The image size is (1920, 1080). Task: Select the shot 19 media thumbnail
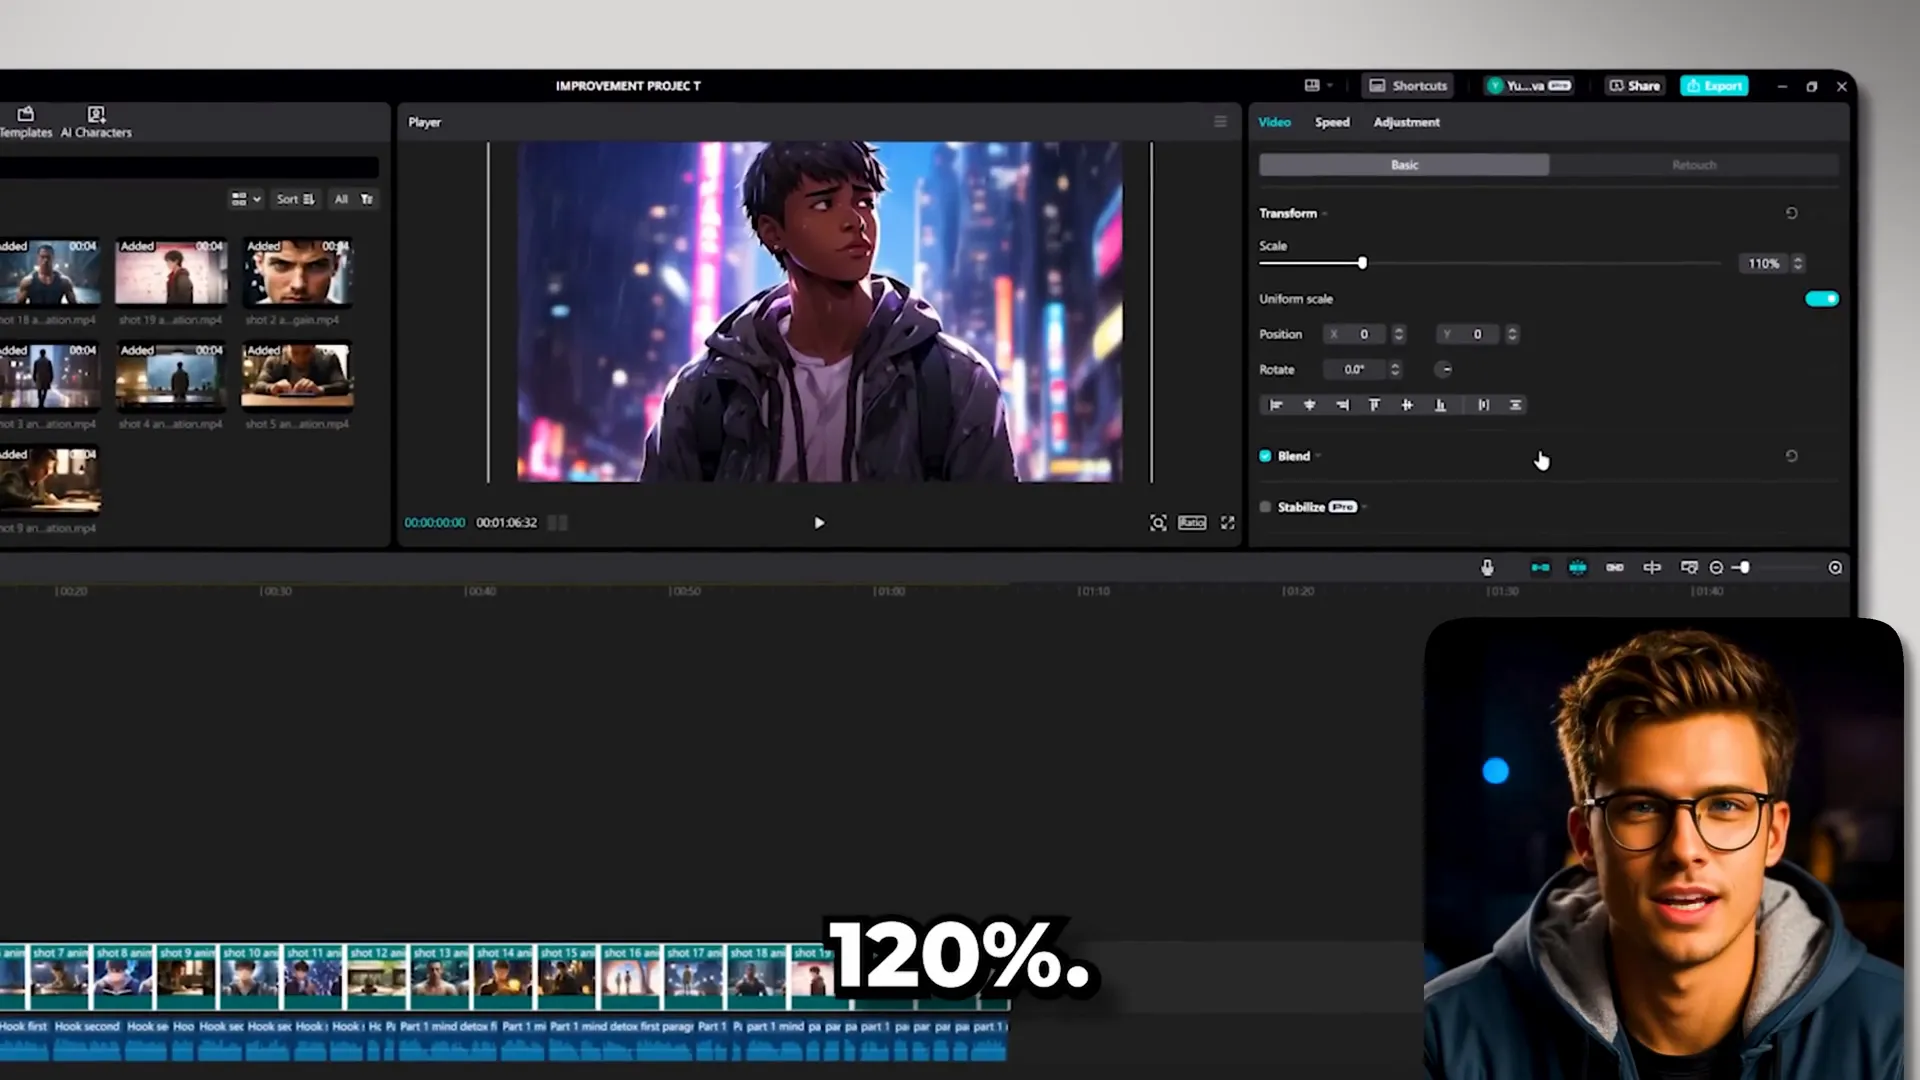171,271
